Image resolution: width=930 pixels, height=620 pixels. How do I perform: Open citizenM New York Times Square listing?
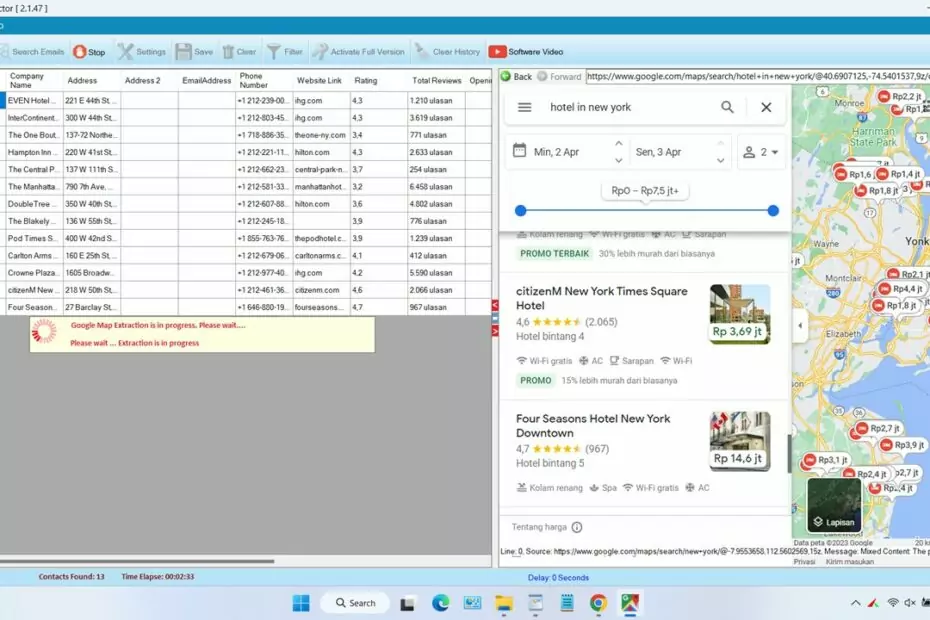point(601,298)
